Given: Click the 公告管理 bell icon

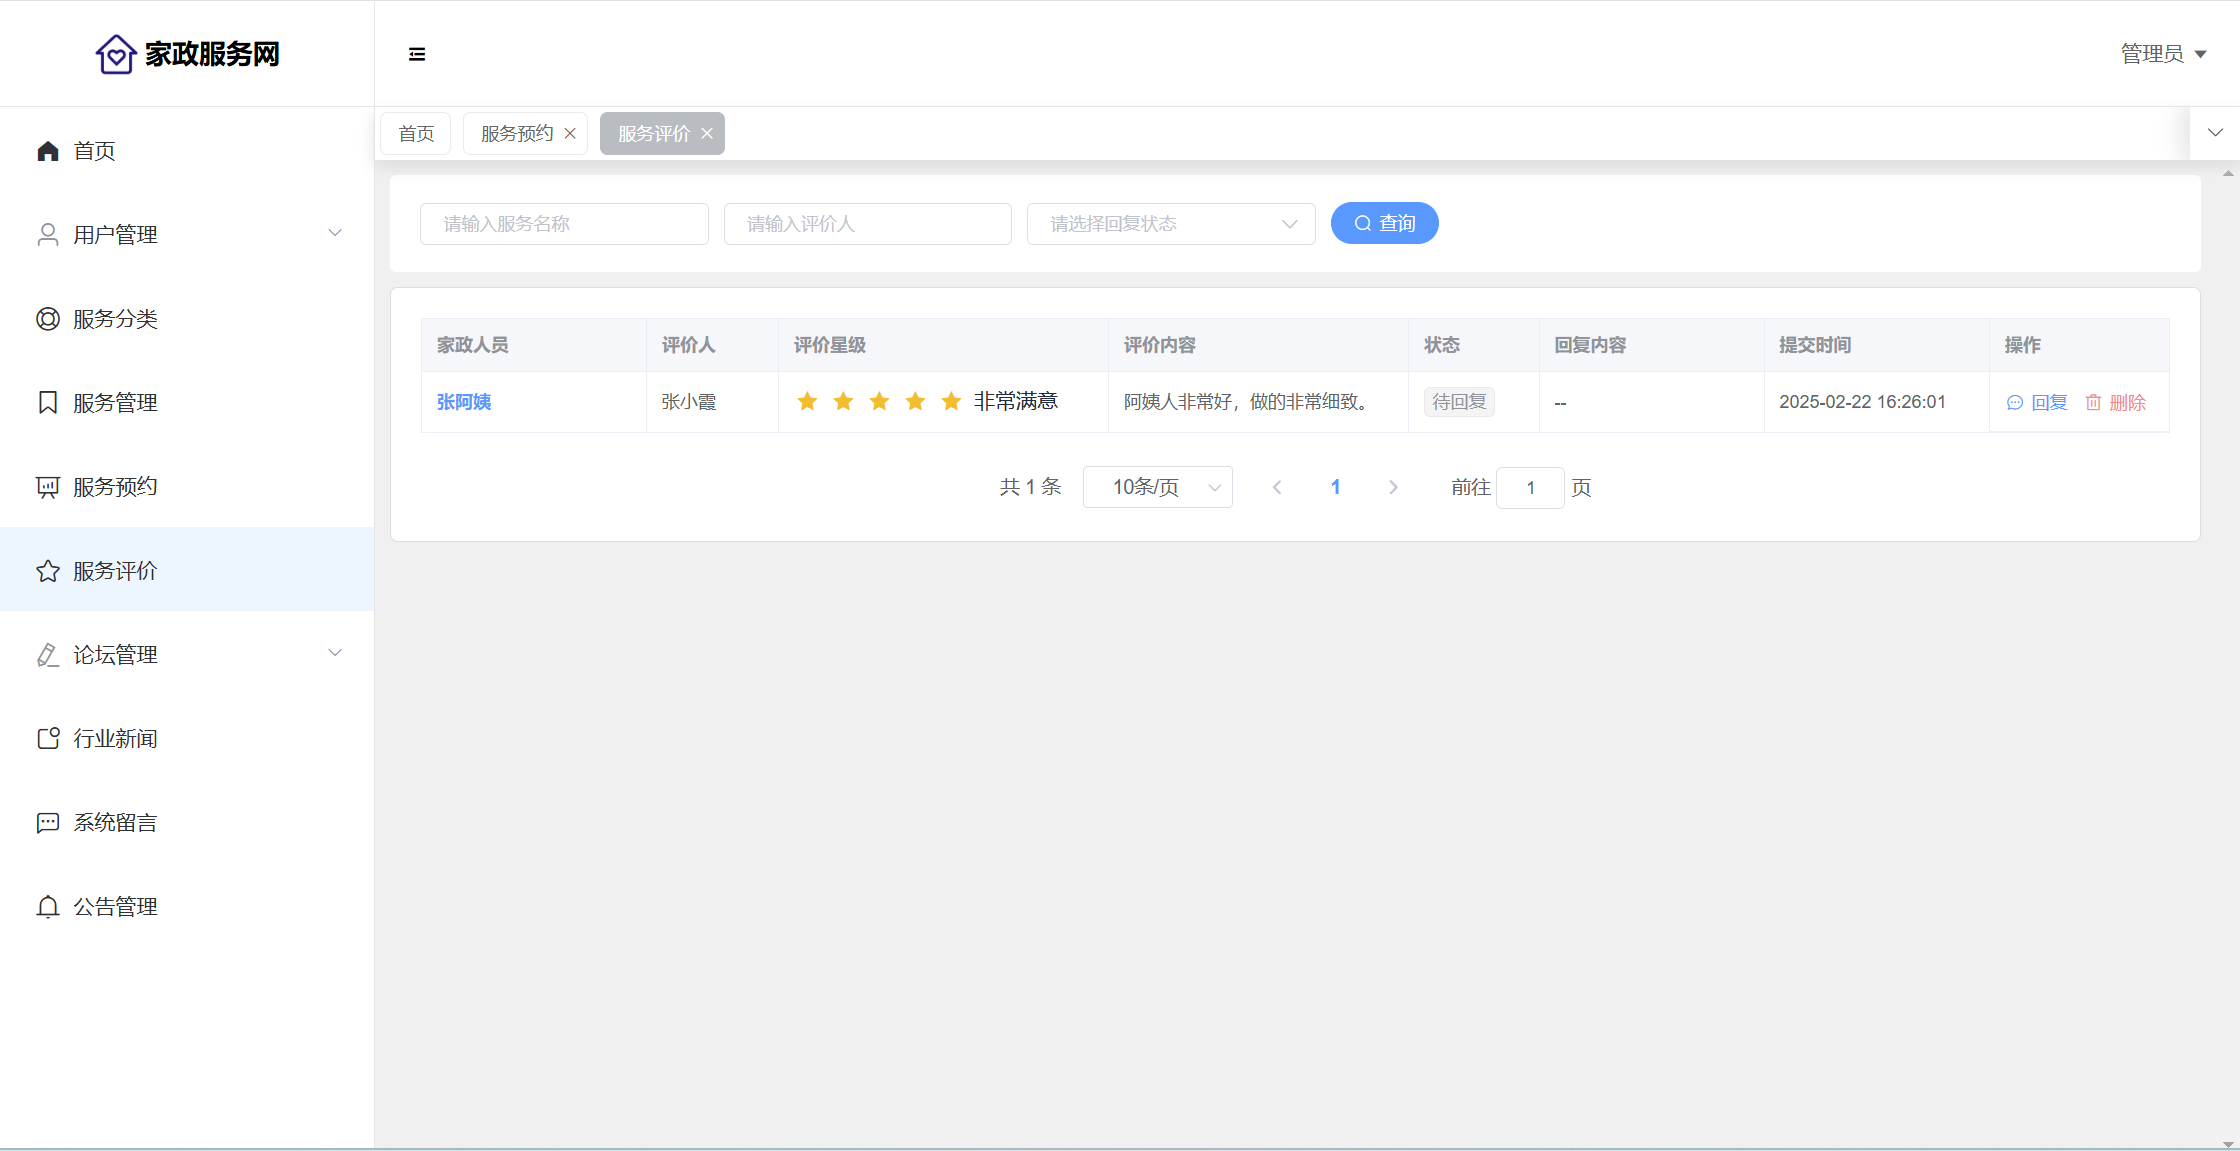Looking at the screenshot, I should coord(48,907).
